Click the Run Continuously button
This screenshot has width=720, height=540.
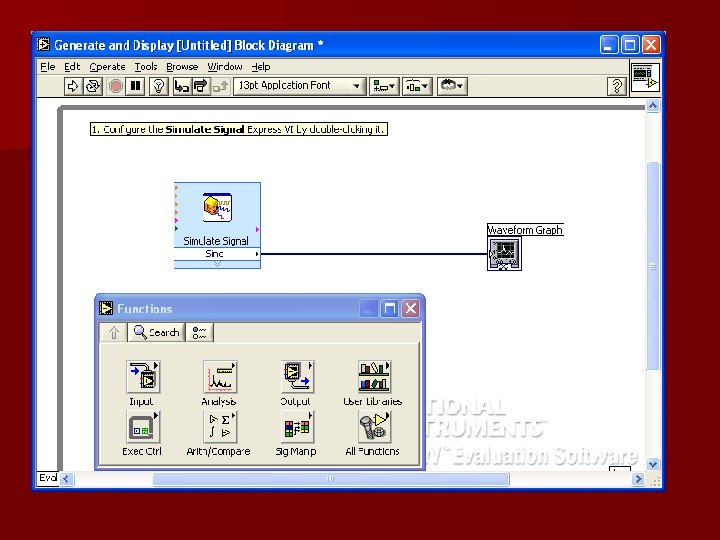click(93, 86)
